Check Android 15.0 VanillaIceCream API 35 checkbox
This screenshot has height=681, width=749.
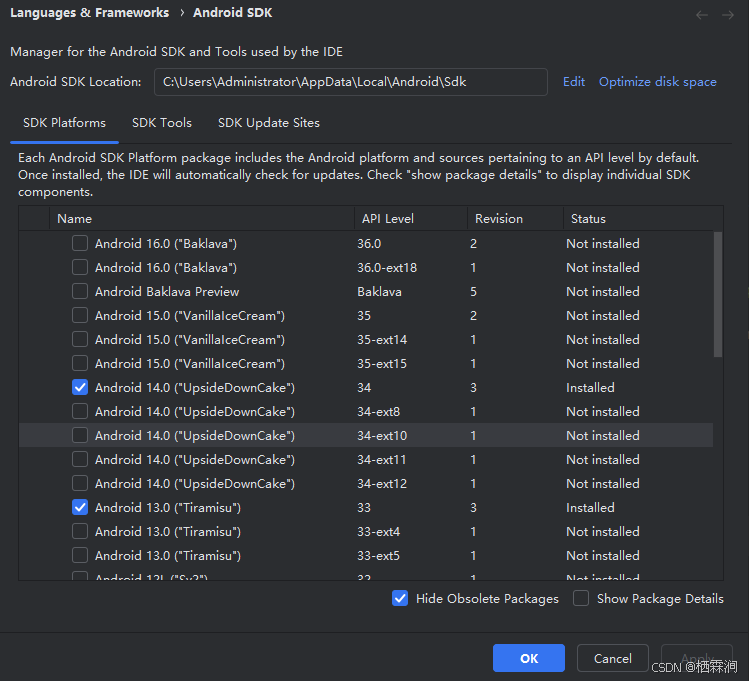pyautogui.click(x=80, y=315)
